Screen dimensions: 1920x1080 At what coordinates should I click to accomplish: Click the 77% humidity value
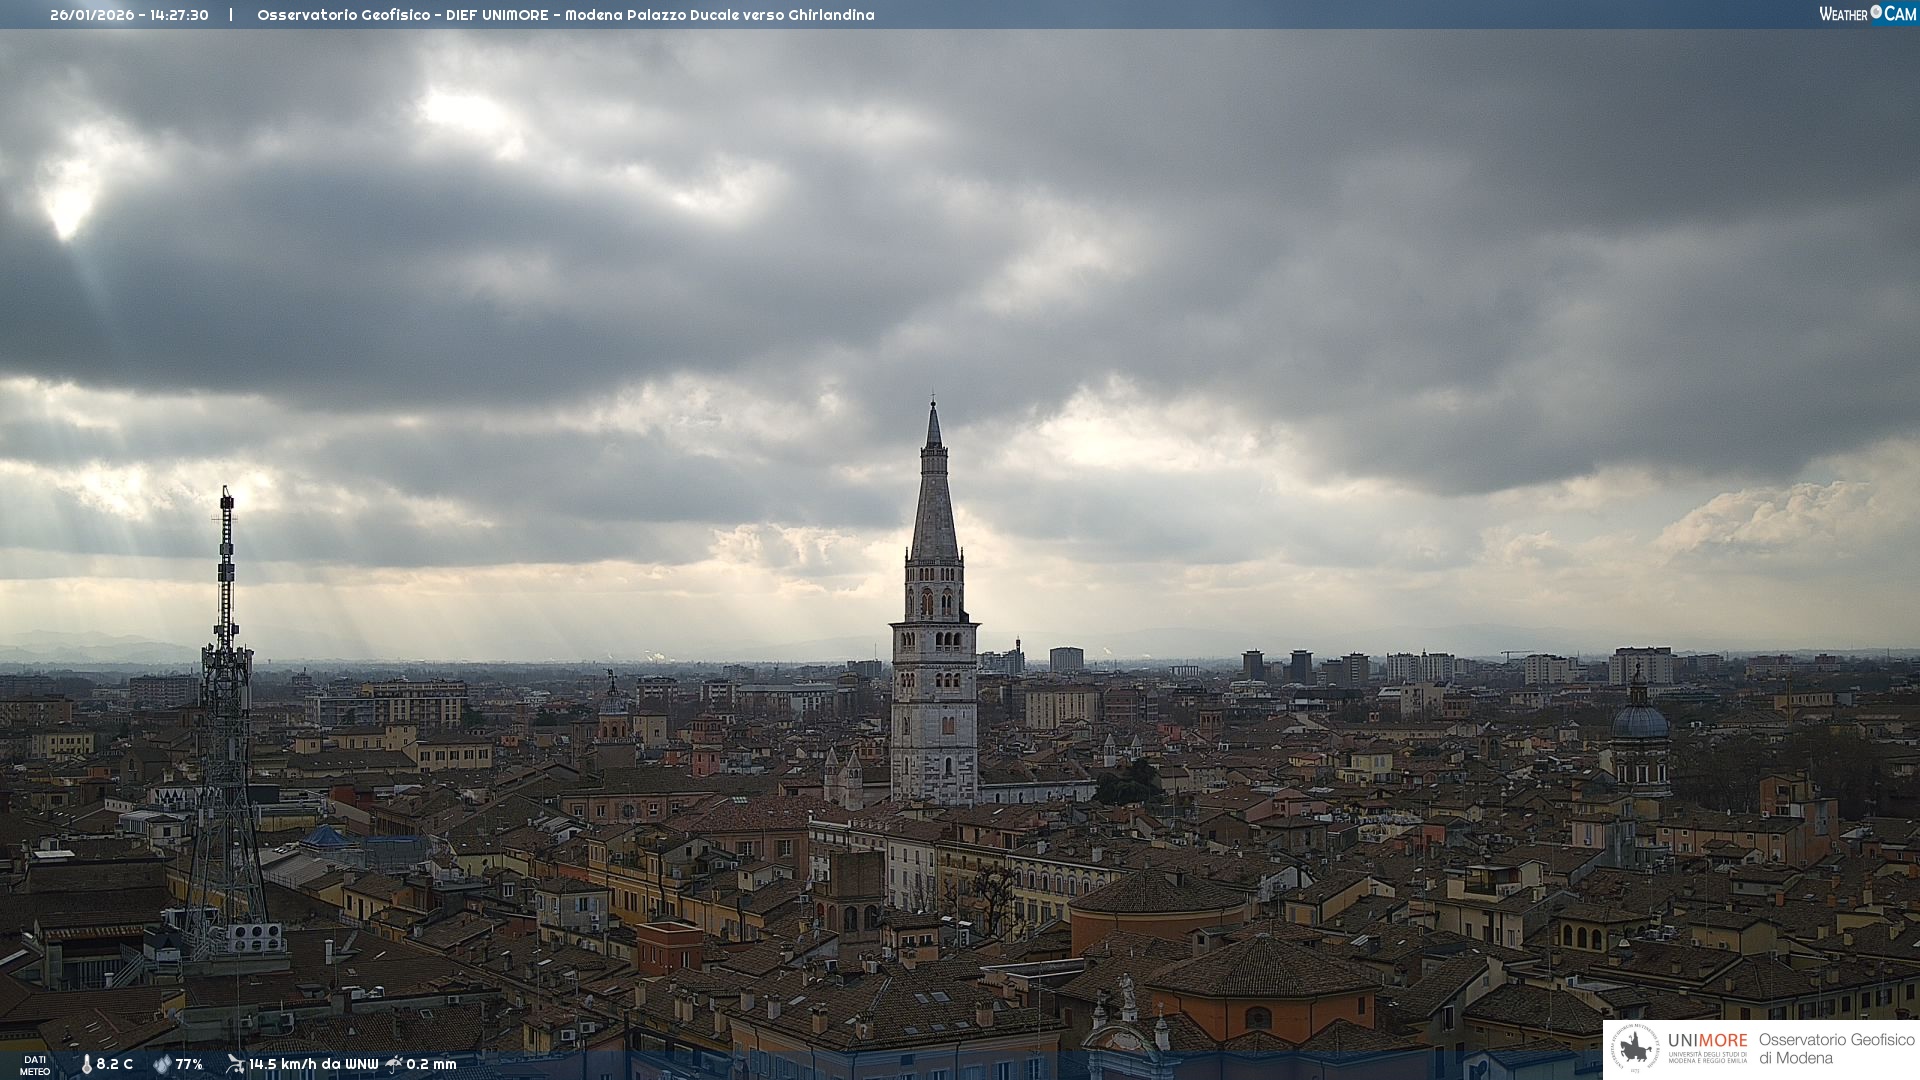(189, 1064)
